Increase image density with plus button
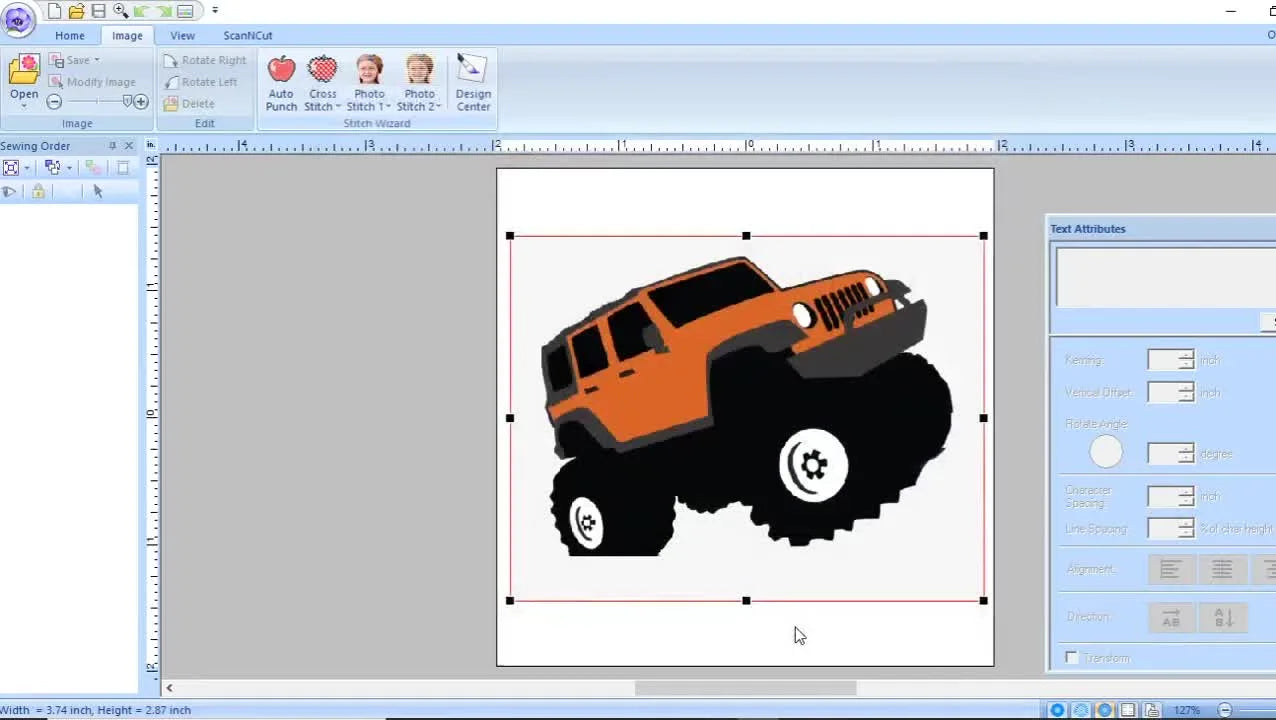This screenshot has width=1276, height=720. tap(141, 102)
